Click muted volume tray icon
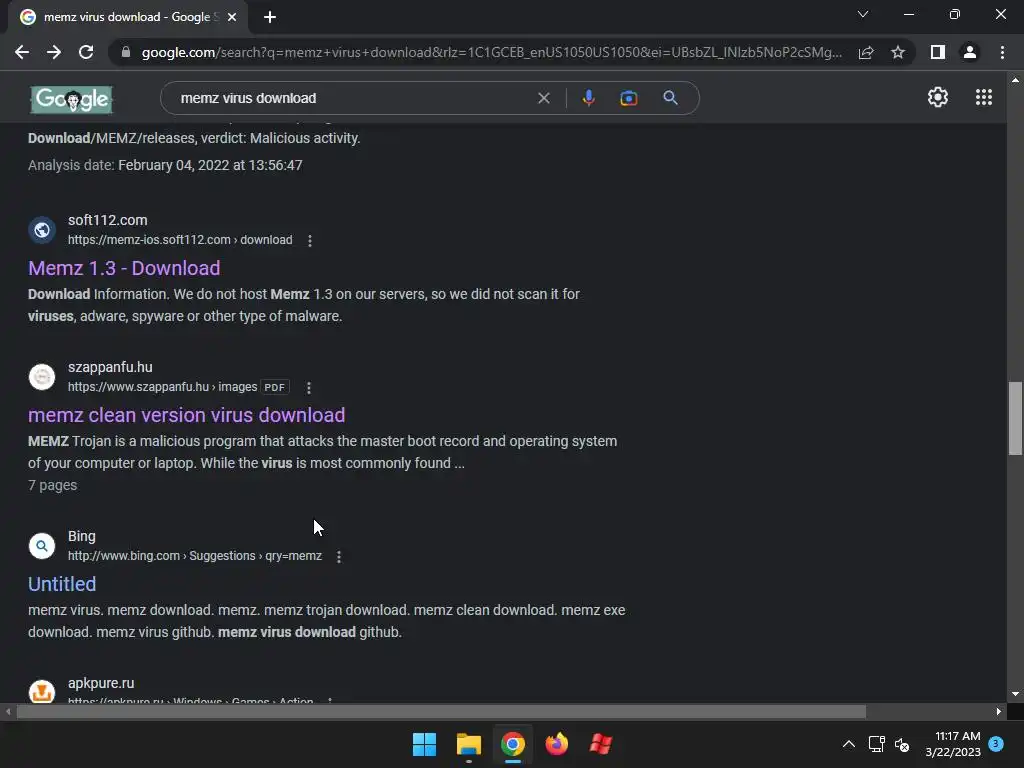The height and width of the screenshot is (768, 1024). pyautogui.click(x=903, y=744)
